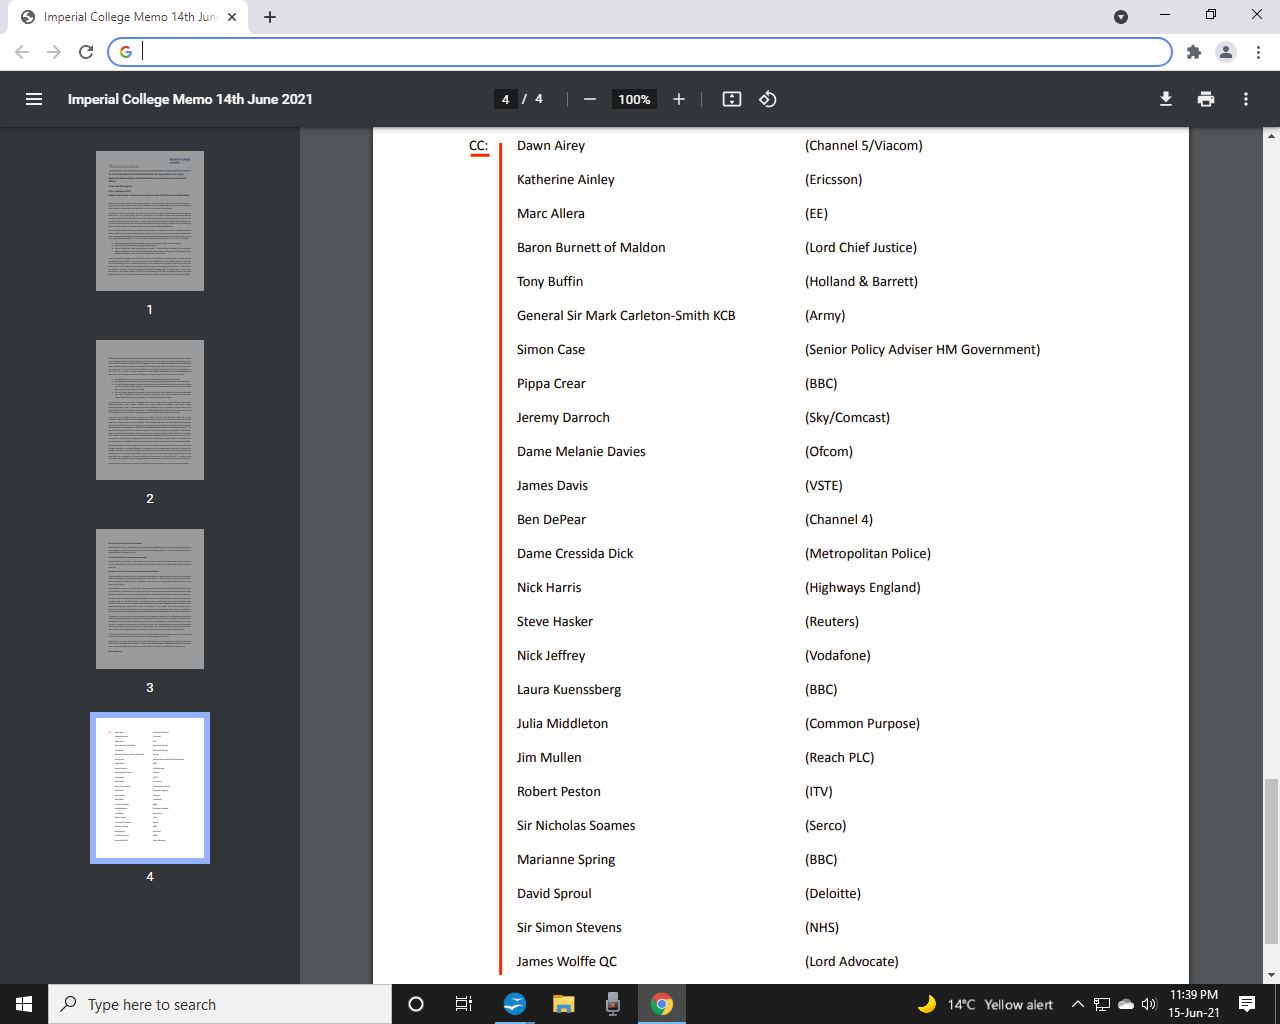Screen dimensions: 1280x1024
Task: Open the Chrome extensions puzzle icon
Action: [x=1193, y=52]
